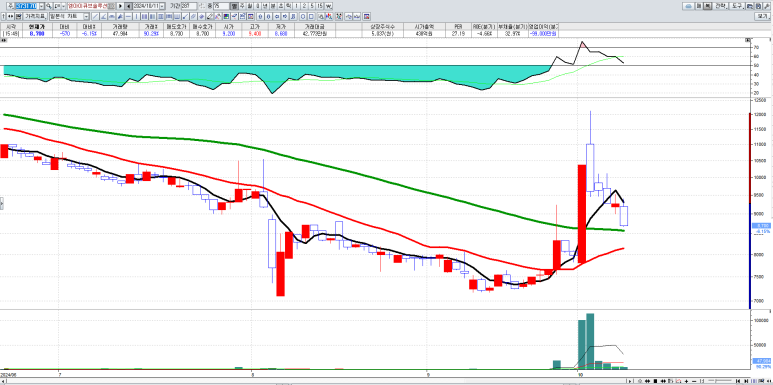Toggle the 일 (daily) period button
The height and width of the screenshot is (385, 773).
click(x=233, y=6)
